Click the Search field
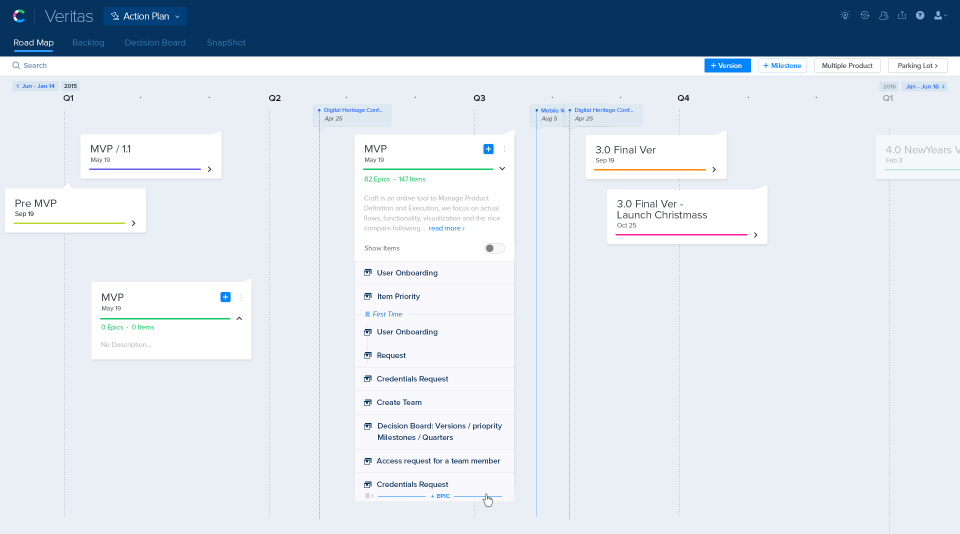Viewport: 960px width, 534px height. [35, 66]
